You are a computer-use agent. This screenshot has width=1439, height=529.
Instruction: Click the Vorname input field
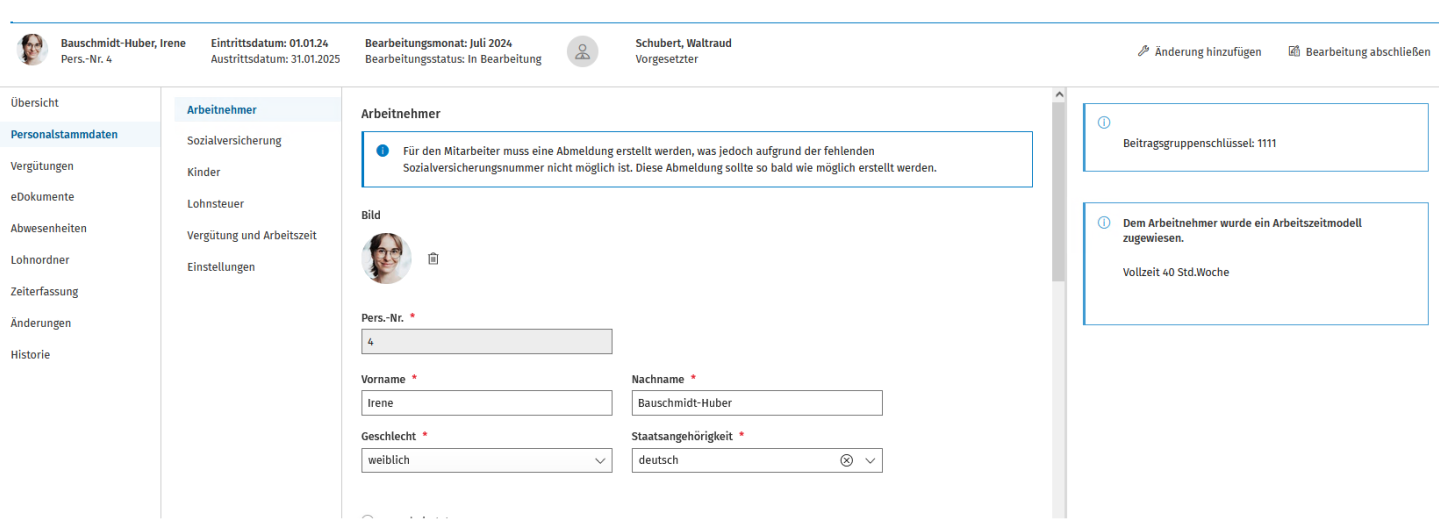click(486, 403)
